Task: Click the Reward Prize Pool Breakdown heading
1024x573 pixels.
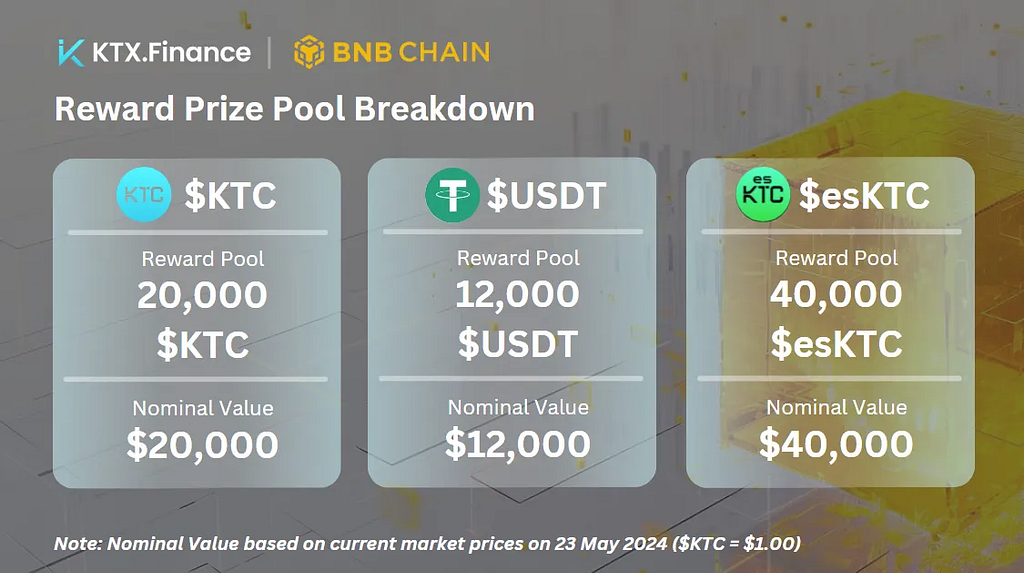Action: point(295,109)
